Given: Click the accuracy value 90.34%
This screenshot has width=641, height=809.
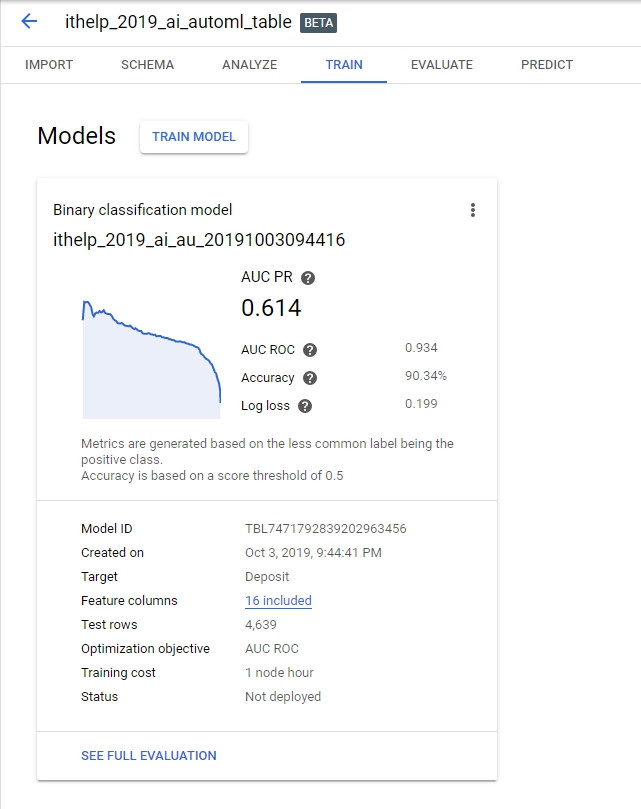Looking at the screenshot, I should [426, 376].
